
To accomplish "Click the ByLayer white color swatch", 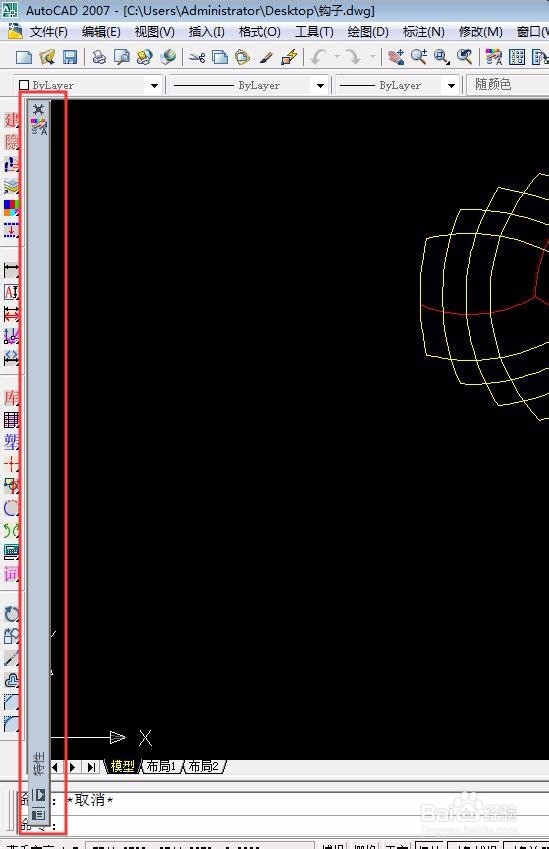I will pos(23,85).
